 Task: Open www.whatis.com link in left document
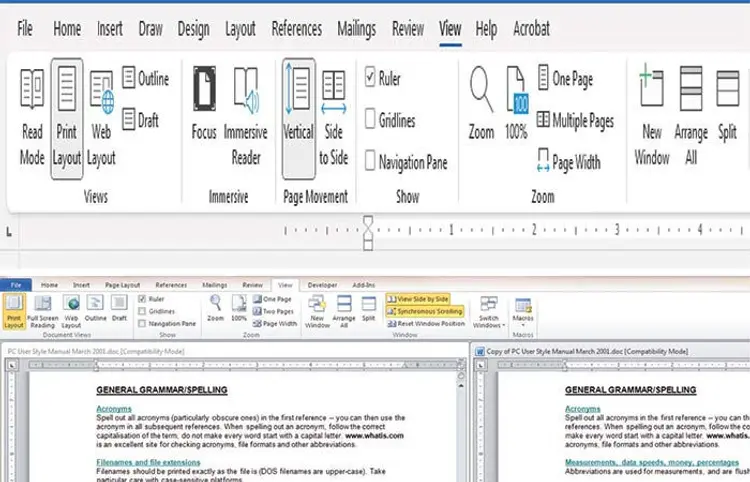[x=374, y=436]
